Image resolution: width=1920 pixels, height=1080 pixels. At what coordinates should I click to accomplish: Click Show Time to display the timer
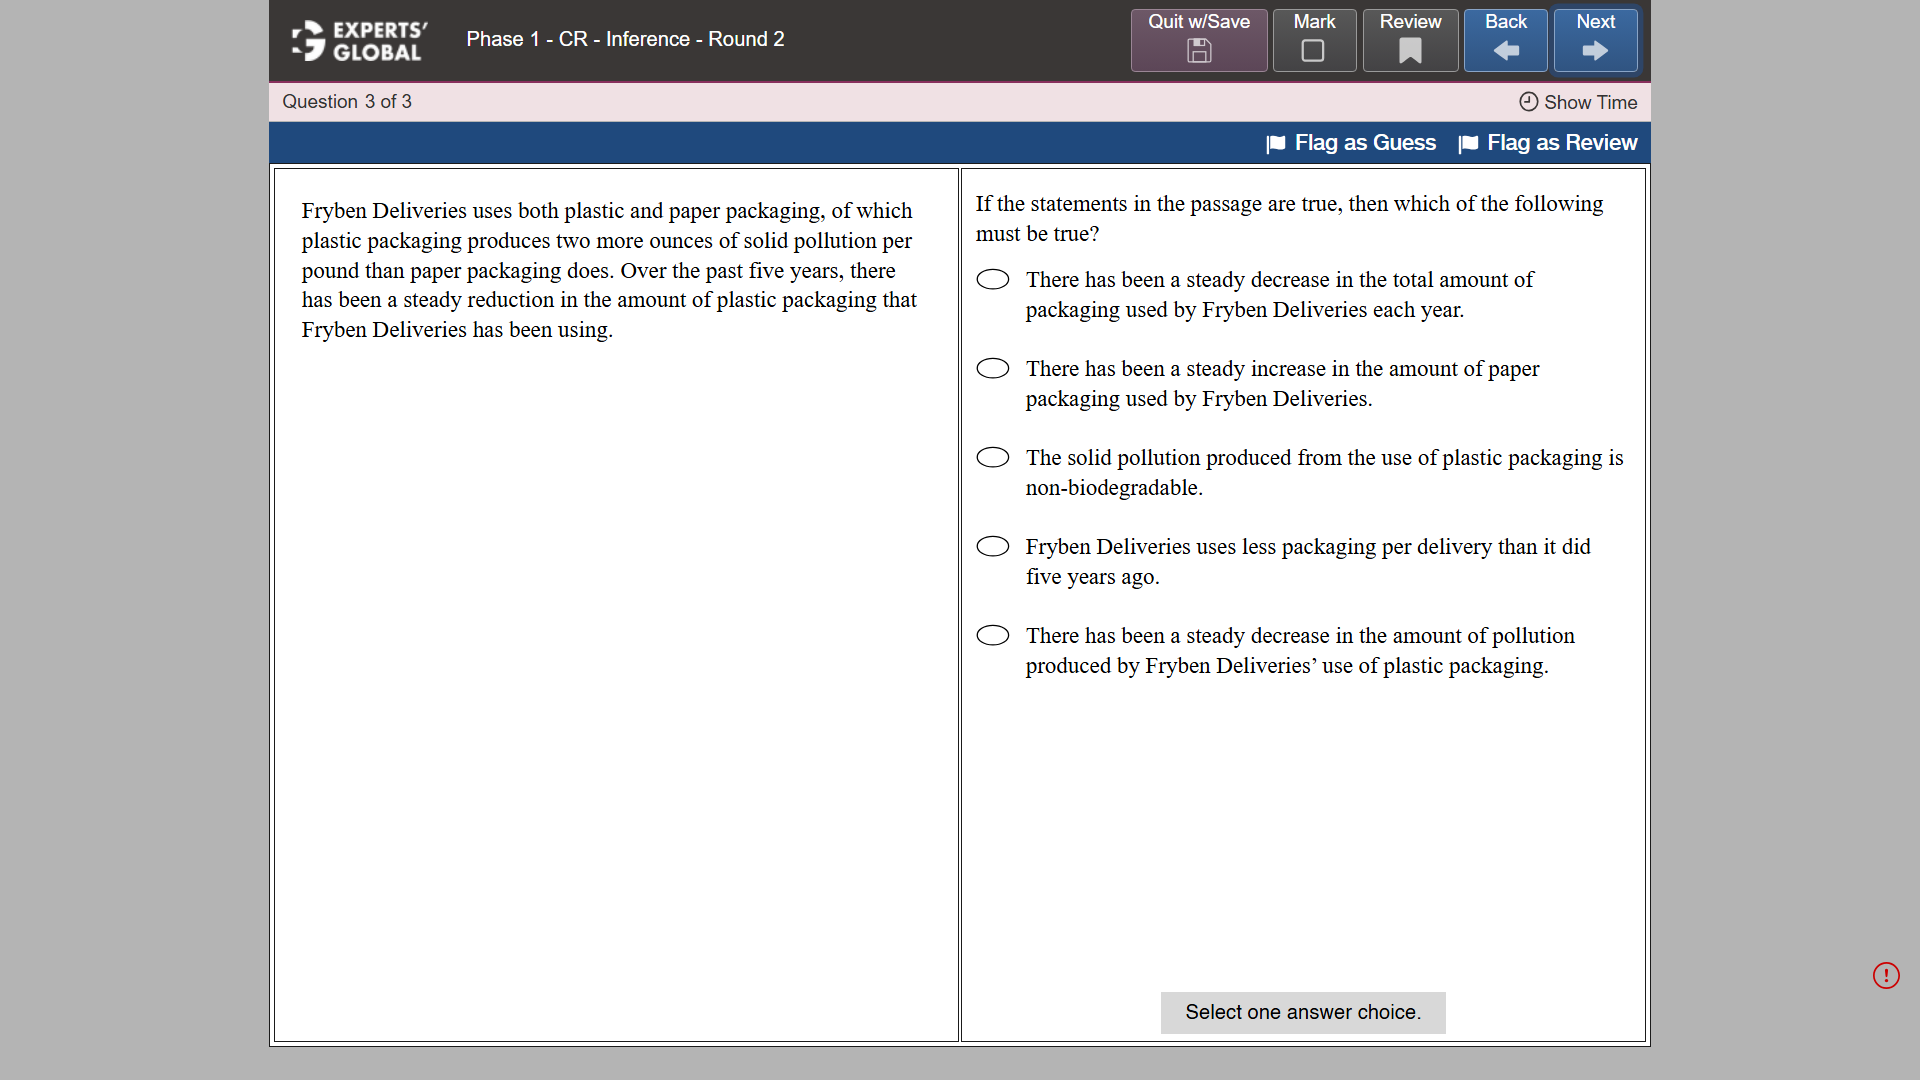click(x=1590, y=102)
